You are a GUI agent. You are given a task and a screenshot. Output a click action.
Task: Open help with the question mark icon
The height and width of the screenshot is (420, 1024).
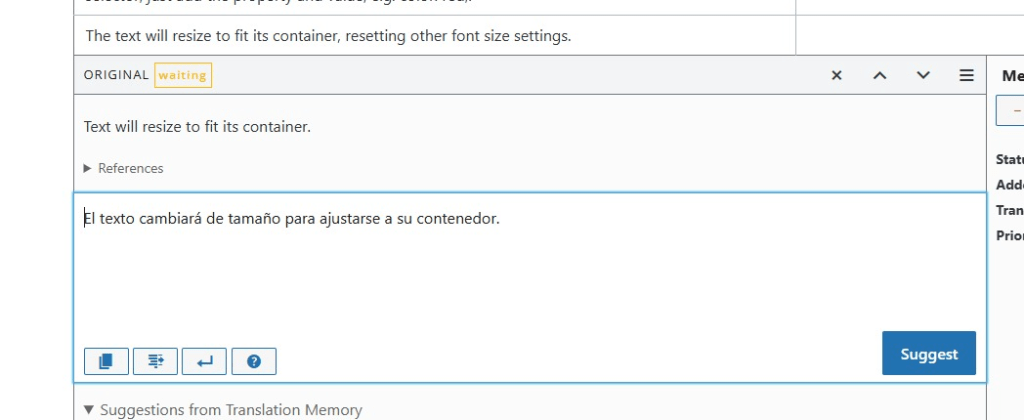pyautogui.click(x=253, y=361)
